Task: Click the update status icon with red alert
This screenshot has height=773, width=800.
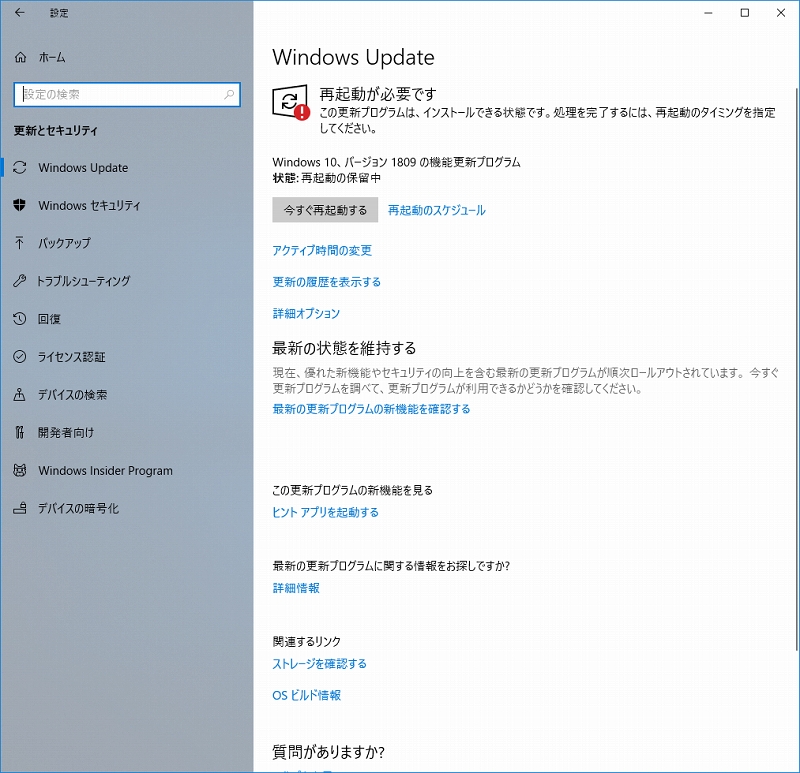Action: click(291, 103)
